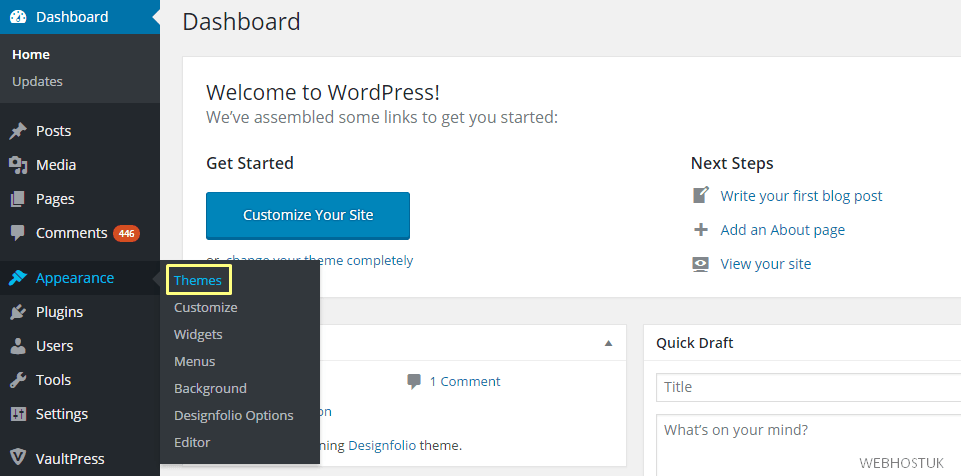This screenshot has height=476, width=961.
Task: Choose Customize from the Appearance submenu
Action: pos(205,308)
